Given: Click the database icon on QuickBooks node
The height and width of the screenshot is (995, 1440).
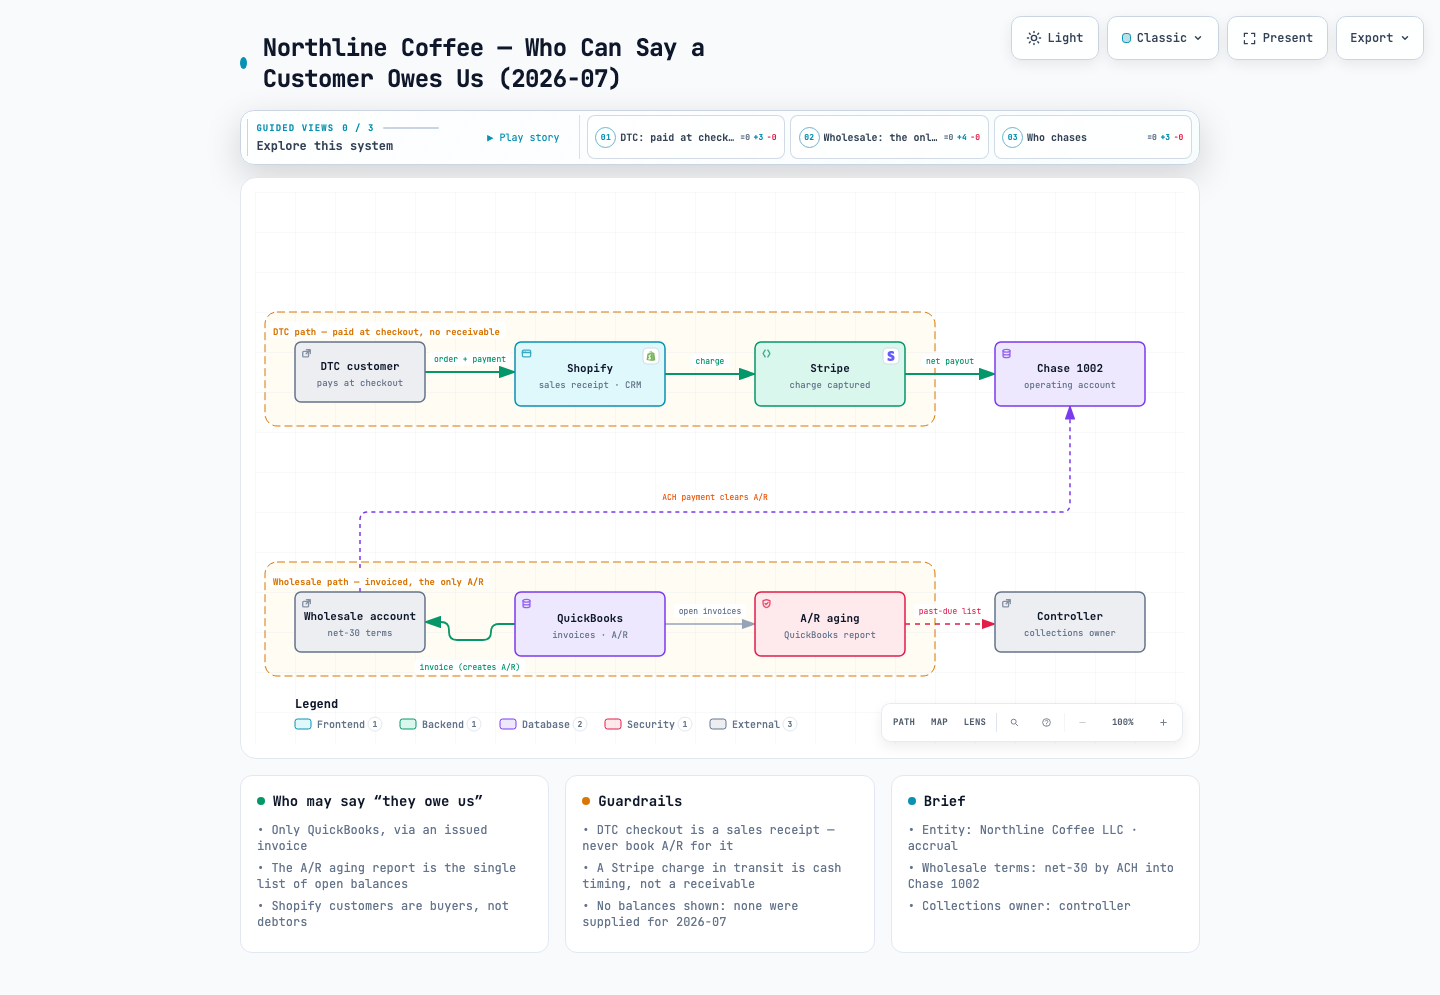Looking at the screenshot, I should (x=527, y=604).
